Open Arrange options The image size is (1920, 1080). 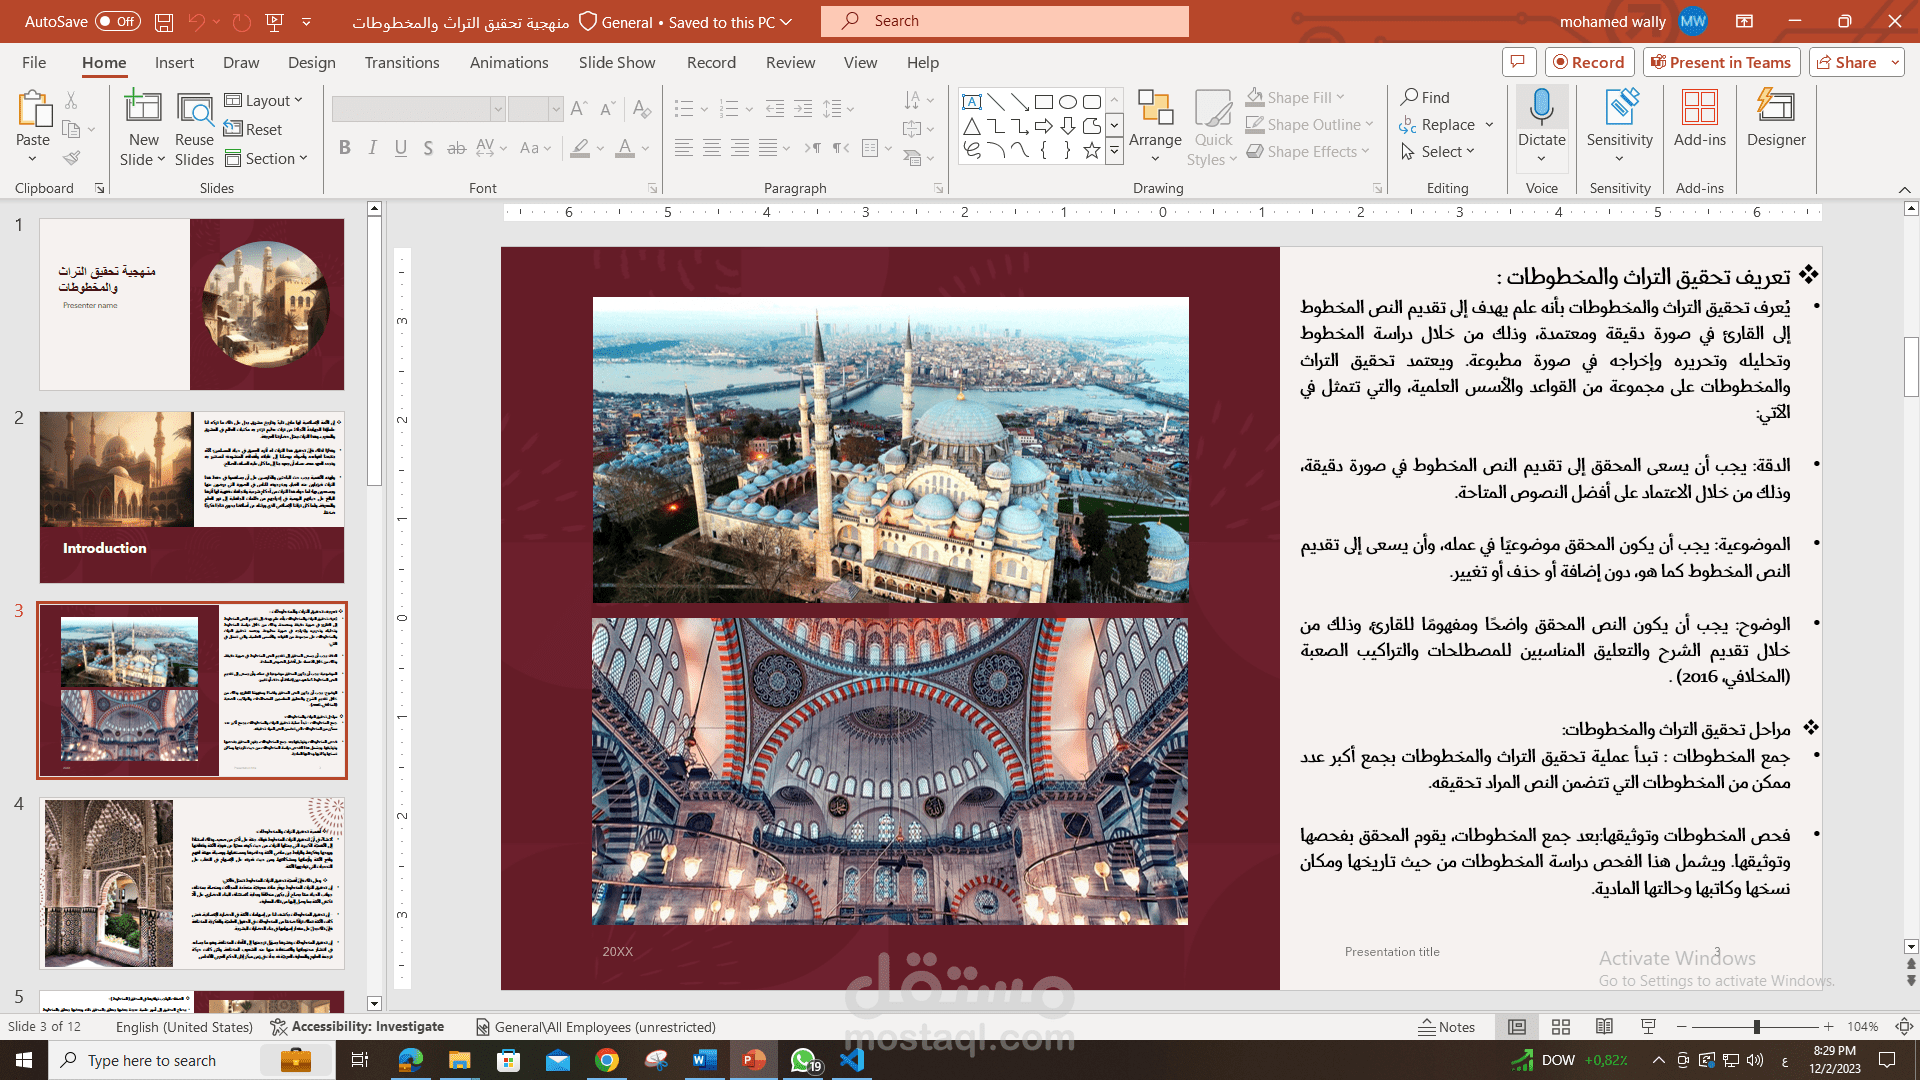point(1155,128)
